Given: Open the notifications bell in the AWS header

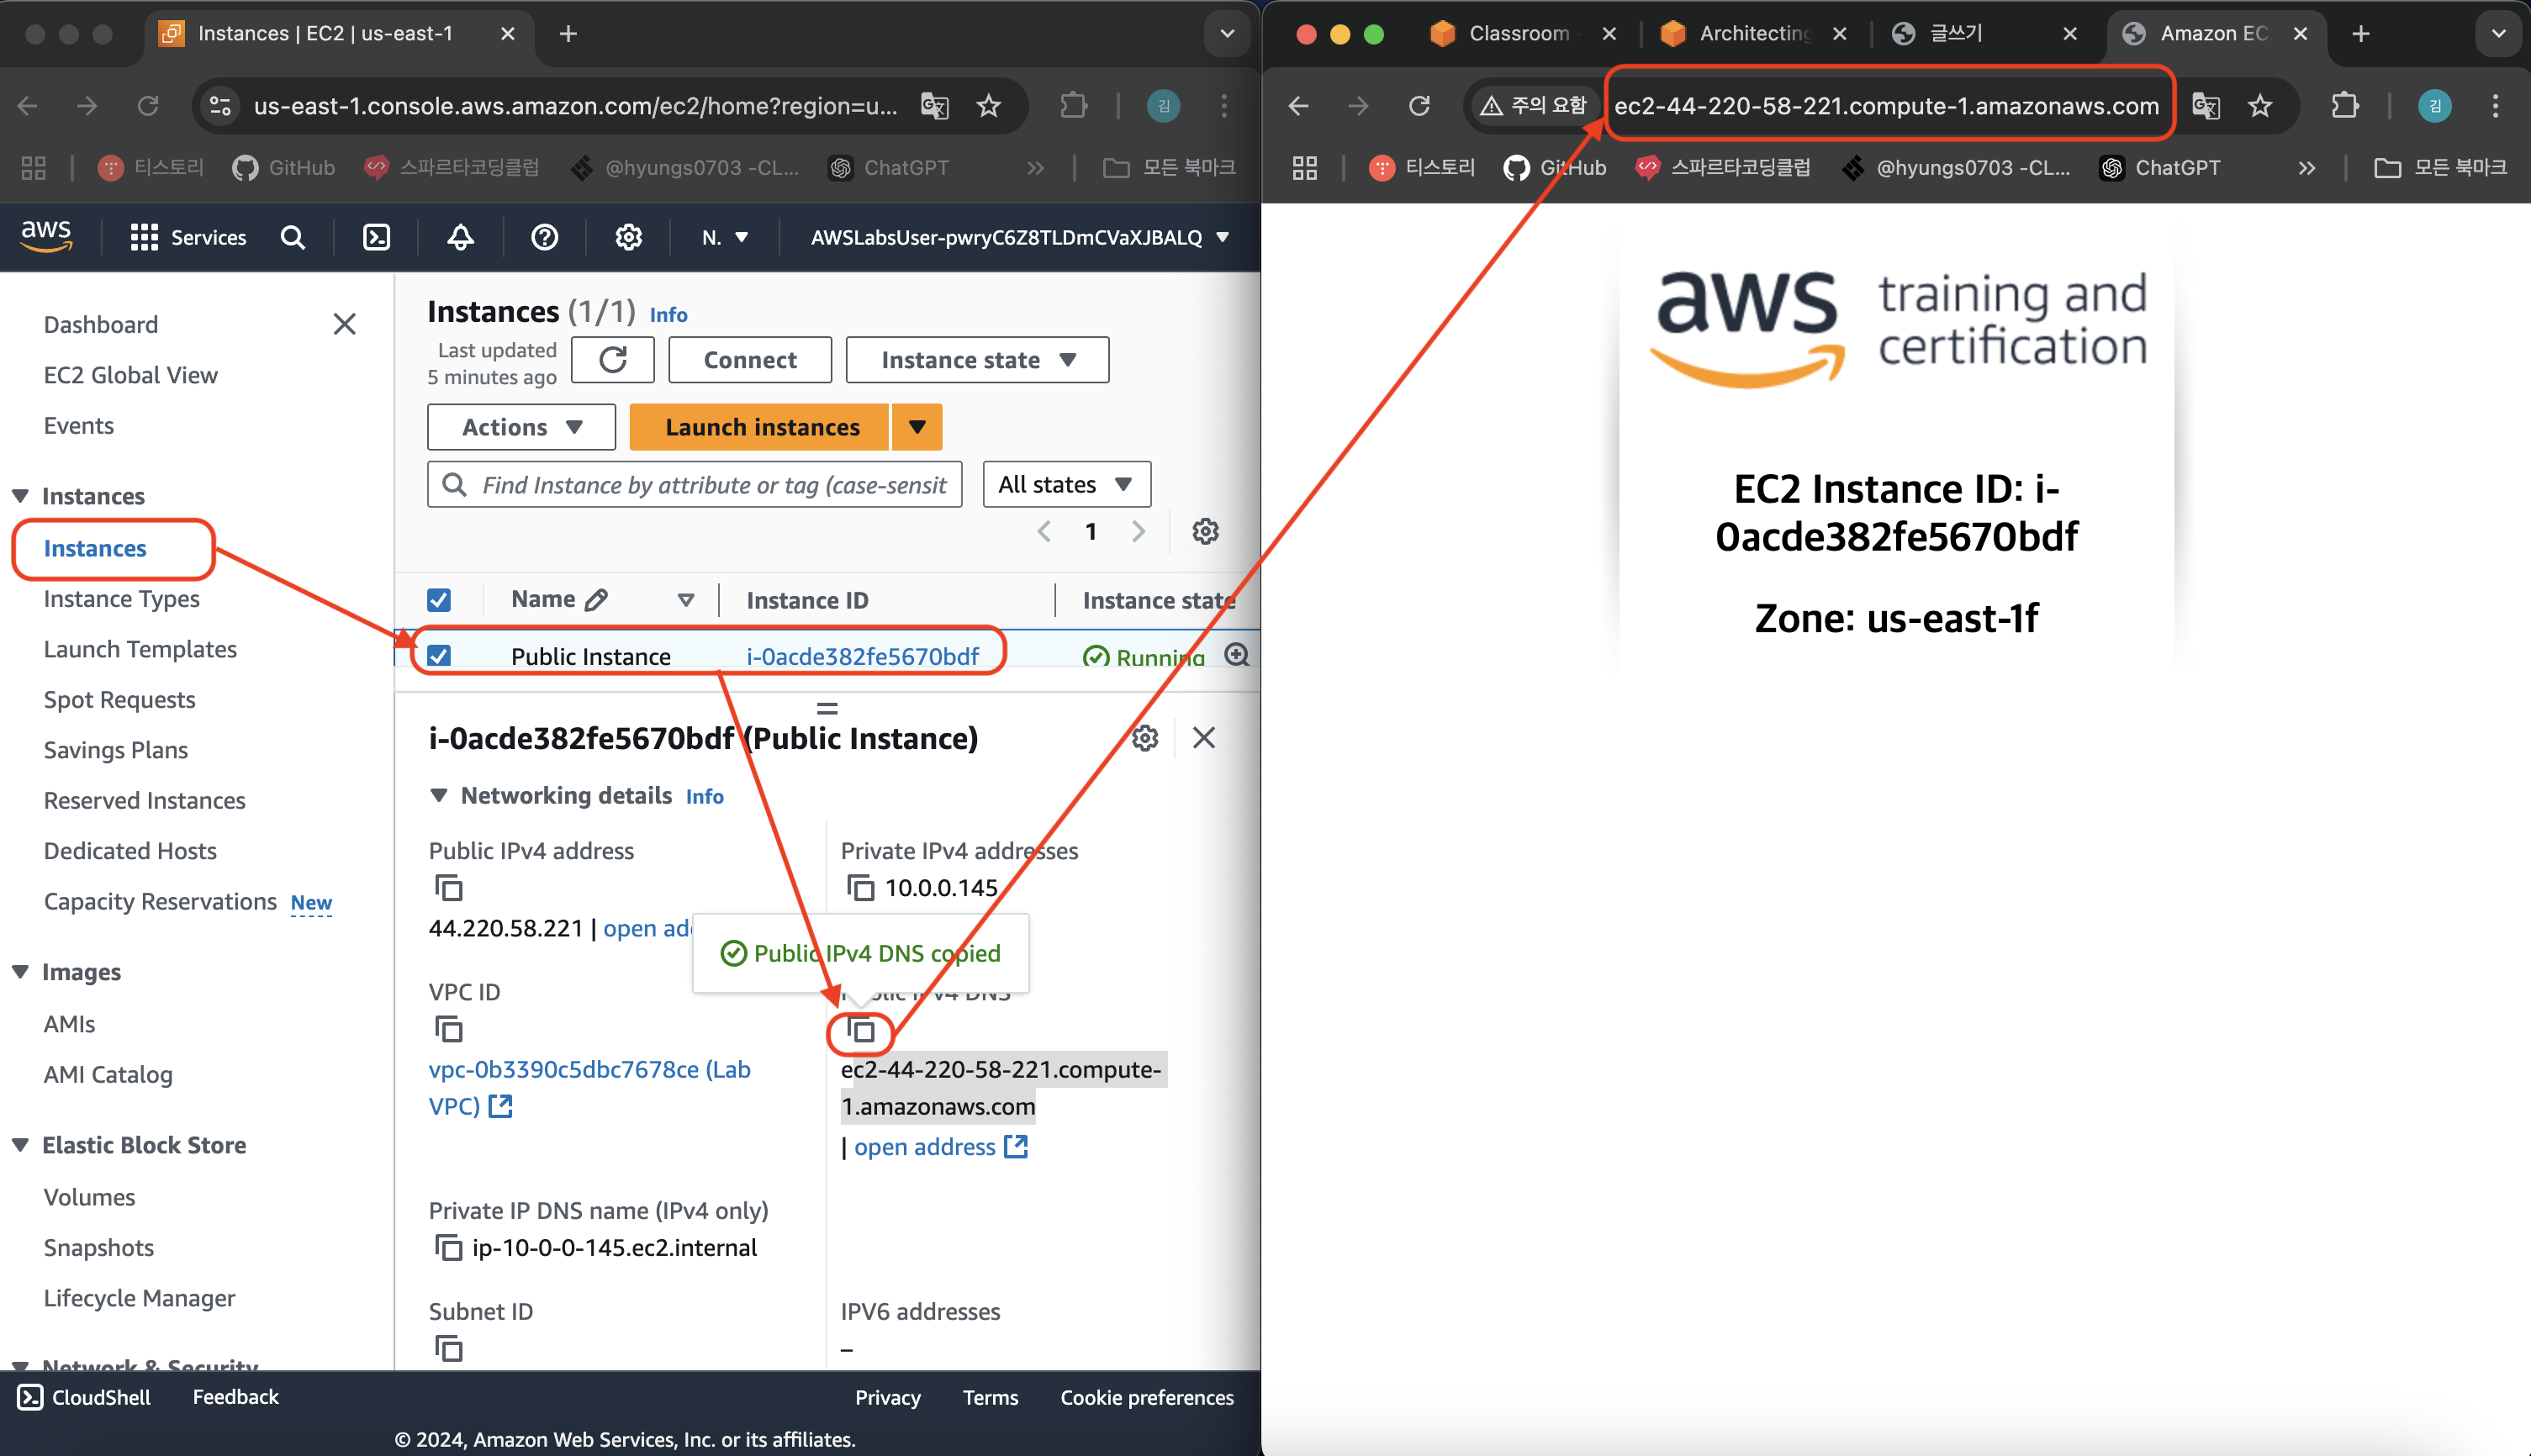Looking at the screenshot, I should pyautogui.click(x=460, y=237).
